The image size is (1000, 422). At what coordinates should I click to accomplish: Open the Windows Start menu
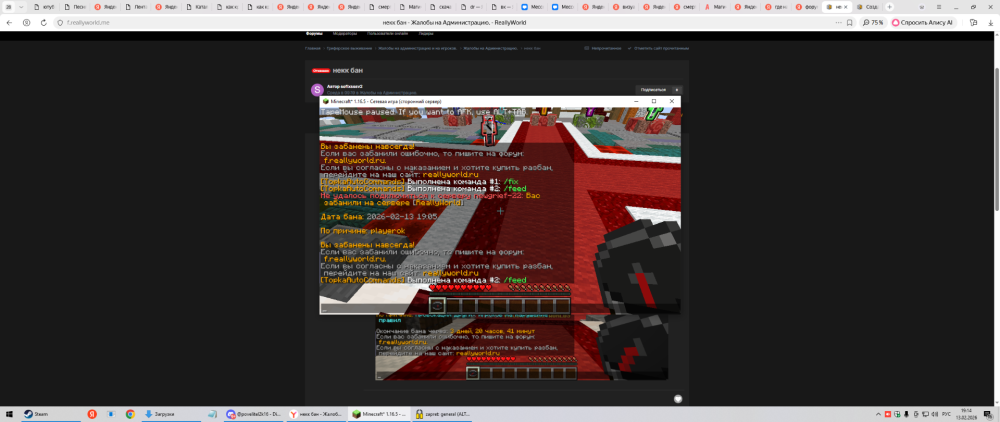tap(8, 414)
